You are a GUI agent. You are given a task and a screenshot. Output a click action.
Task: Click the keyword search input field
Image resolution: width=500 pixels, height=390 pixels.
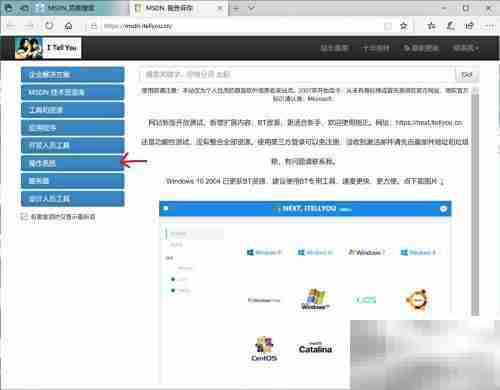[297, 74]
